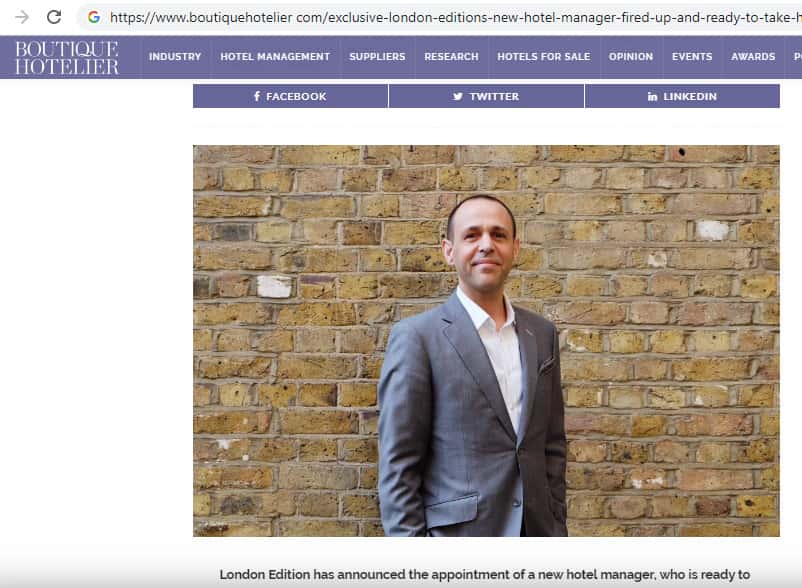Open the Suppliers menu item
Screen dimensions: 802x588
point(377,57)
